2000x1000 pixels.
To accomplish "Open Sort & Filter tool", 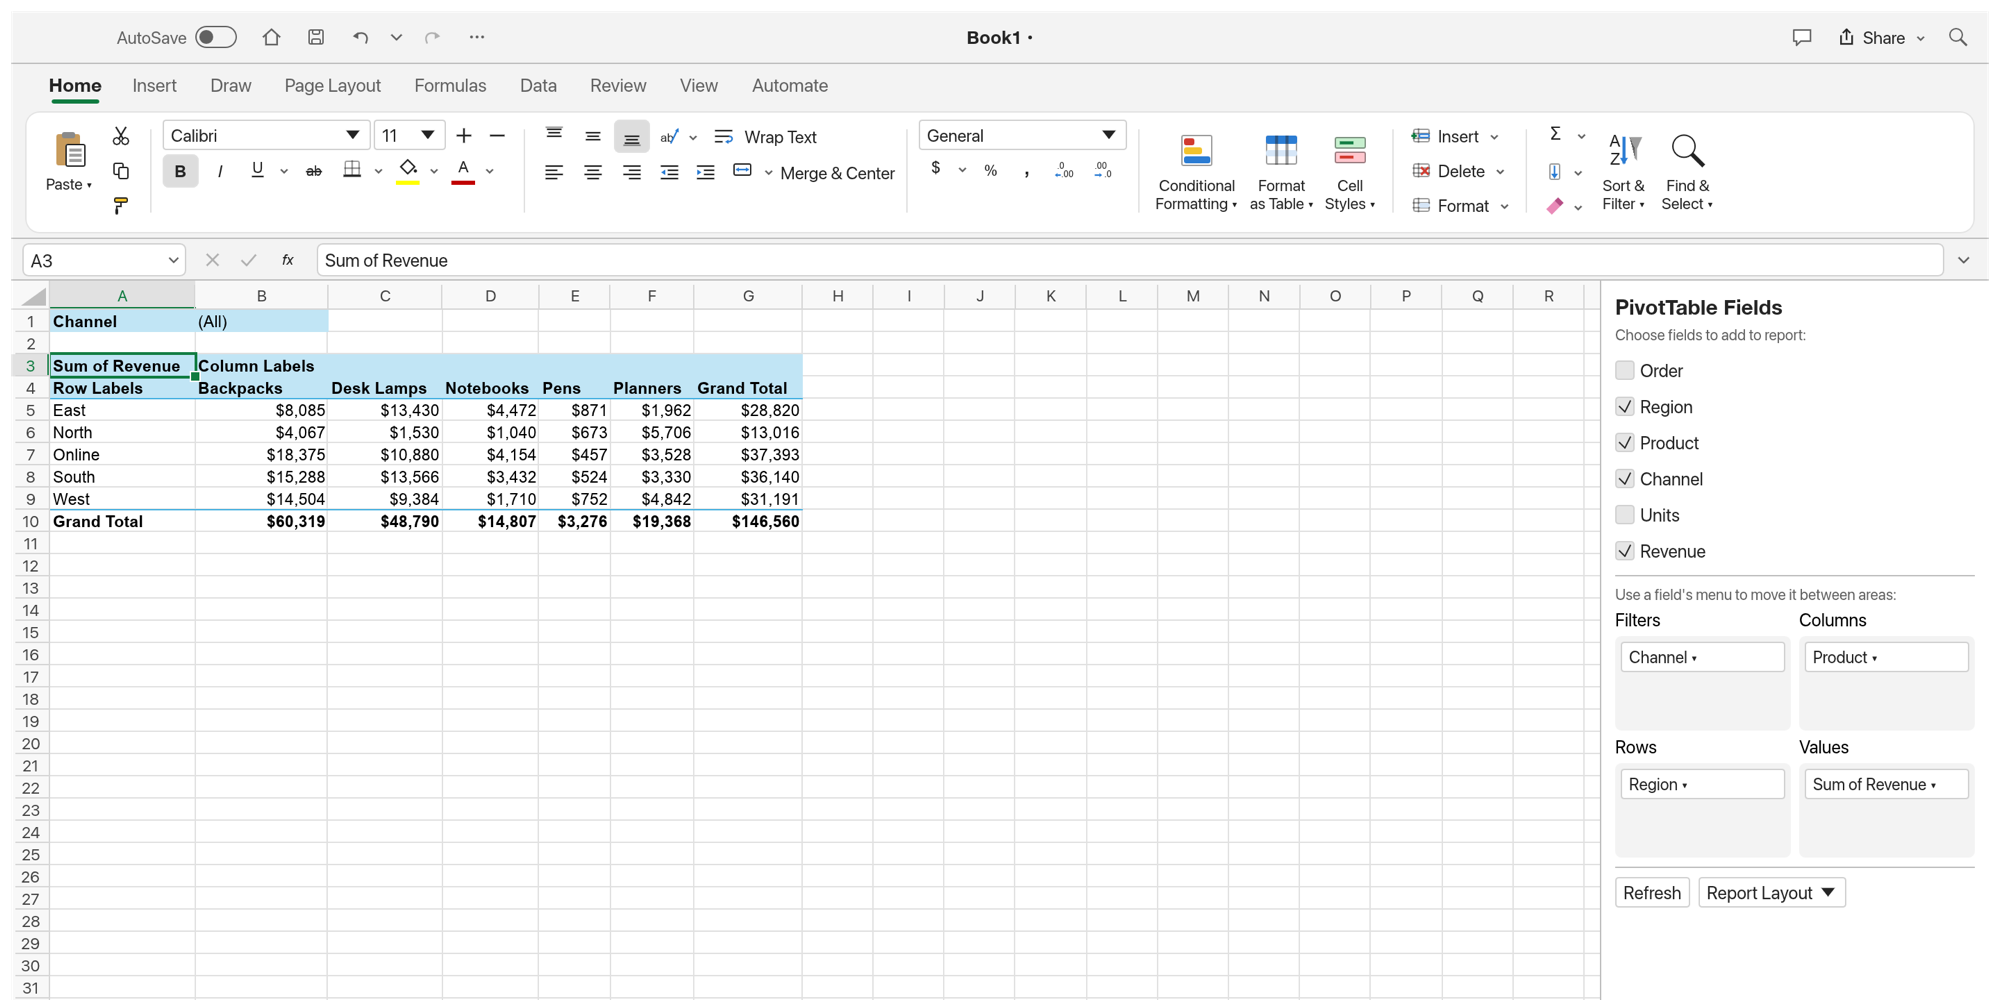I will pos(1623,172).
